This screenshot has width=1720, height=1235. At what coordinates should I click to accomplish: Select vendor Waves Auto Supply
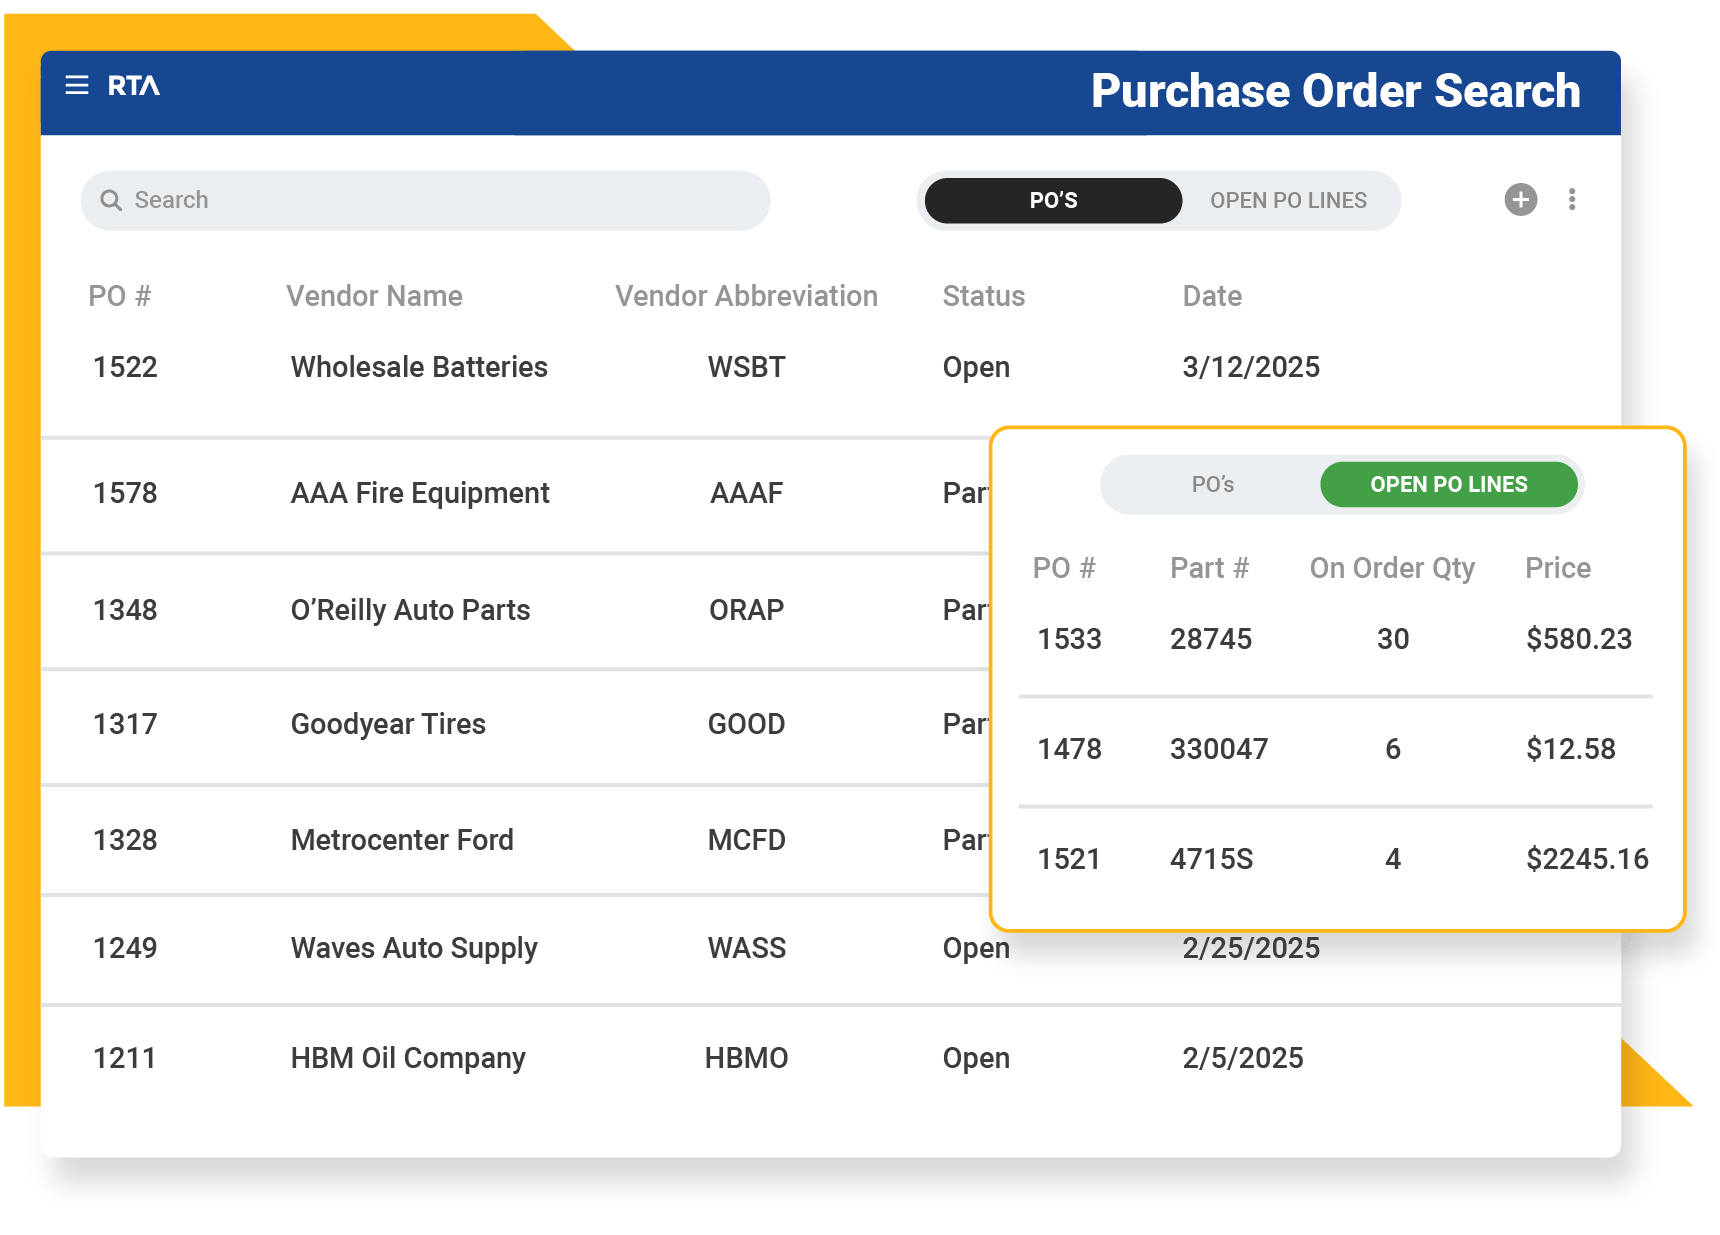[x=414, y=948]
